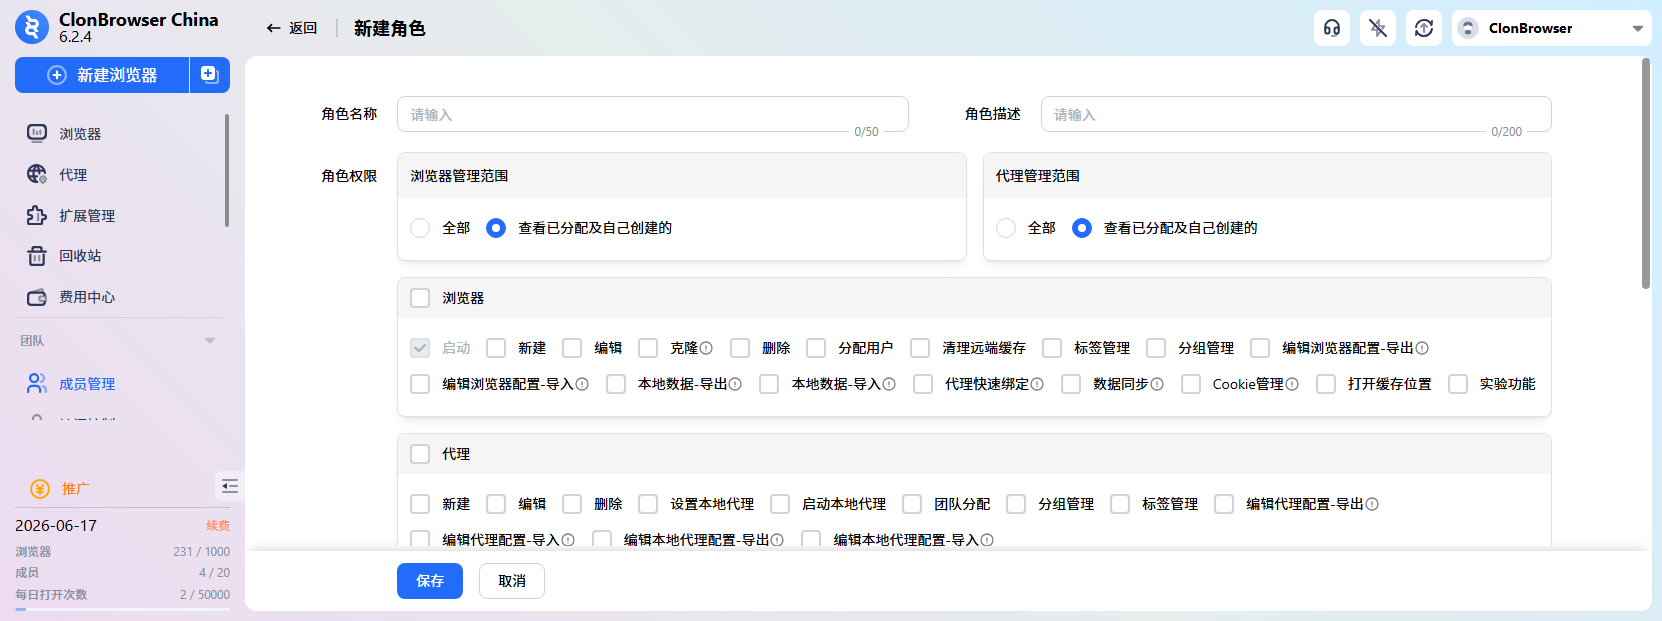Click the 返回 link
Viewport: 1662px width, 621px height.
(303, 28)
